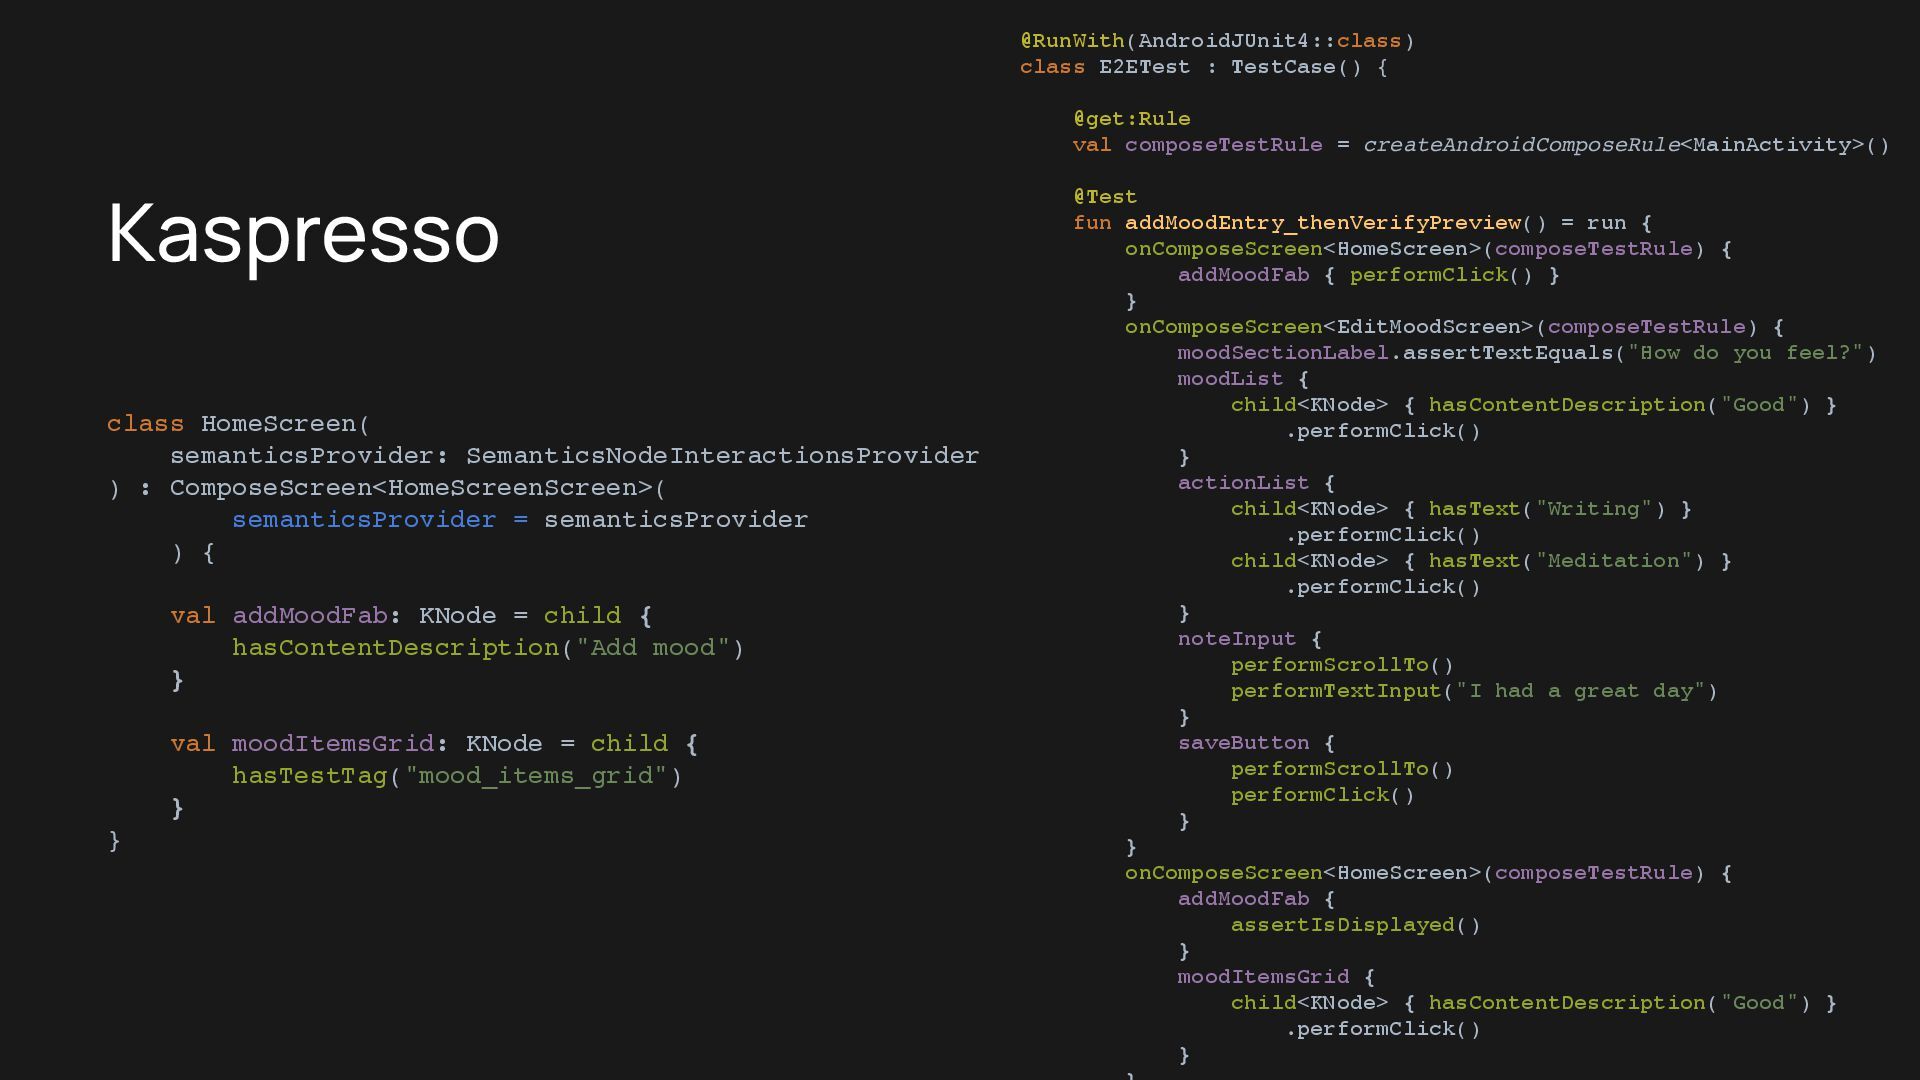Click the noteInput block name
Viewport: 1920px width, 1080px height.
(x=1236, y=639)
